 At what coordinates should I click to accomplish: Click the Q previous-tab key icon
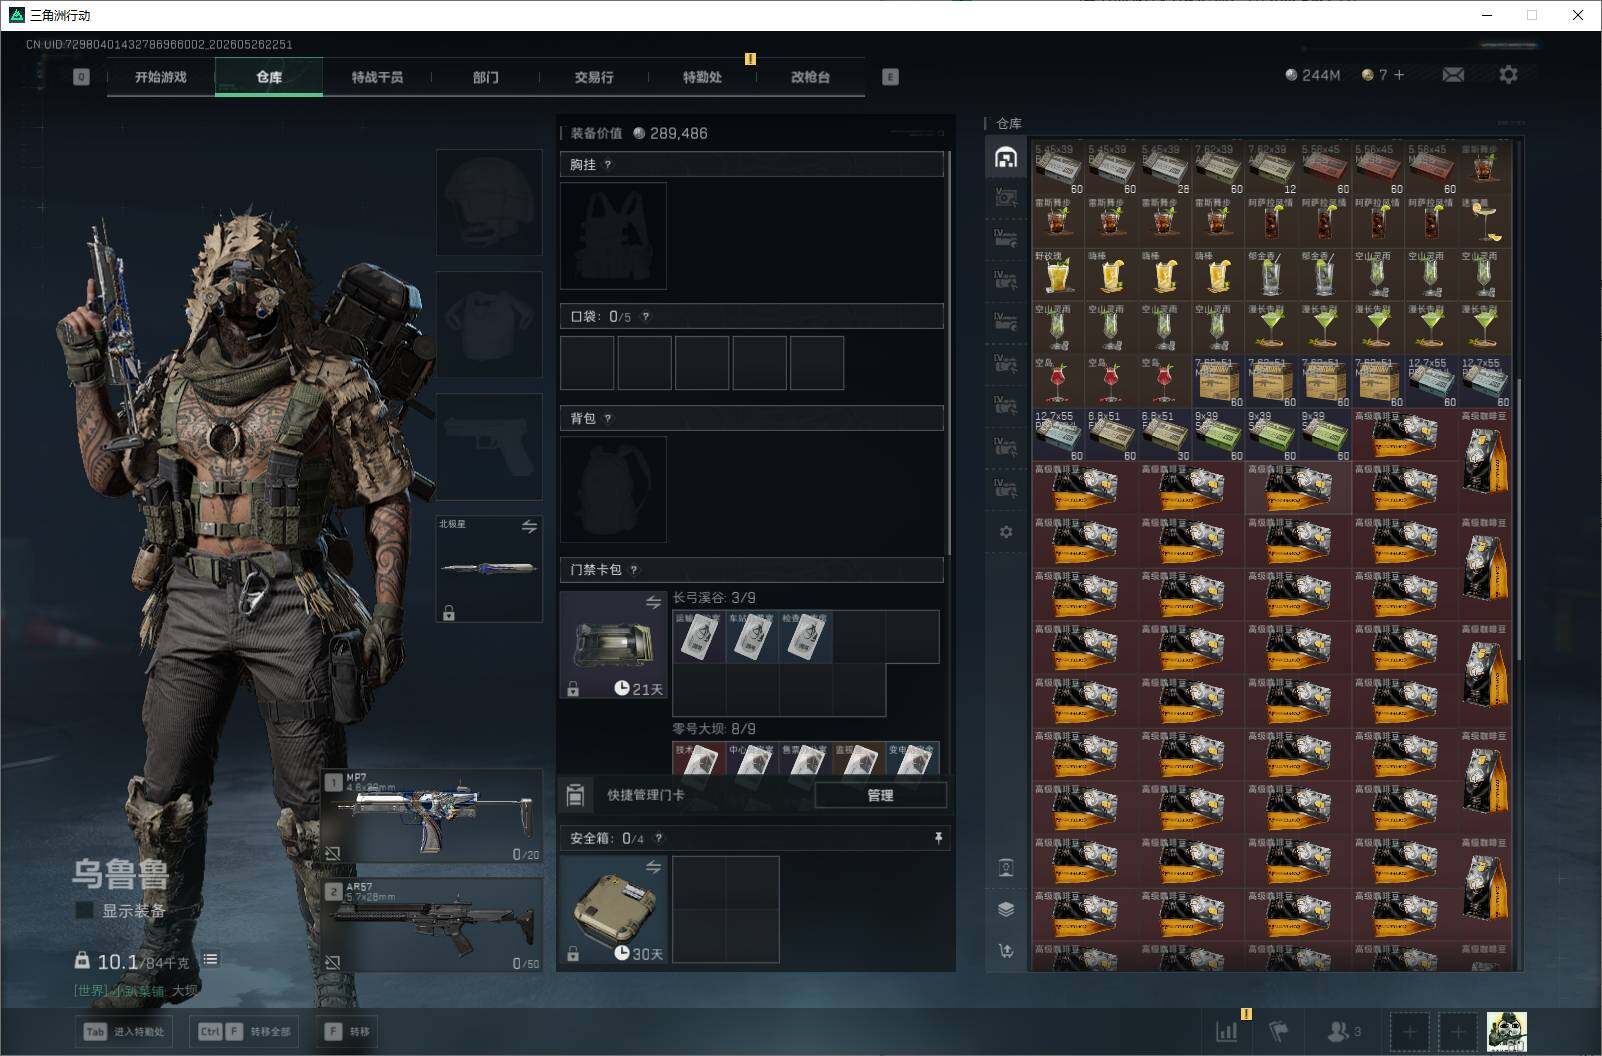(81, 77)
